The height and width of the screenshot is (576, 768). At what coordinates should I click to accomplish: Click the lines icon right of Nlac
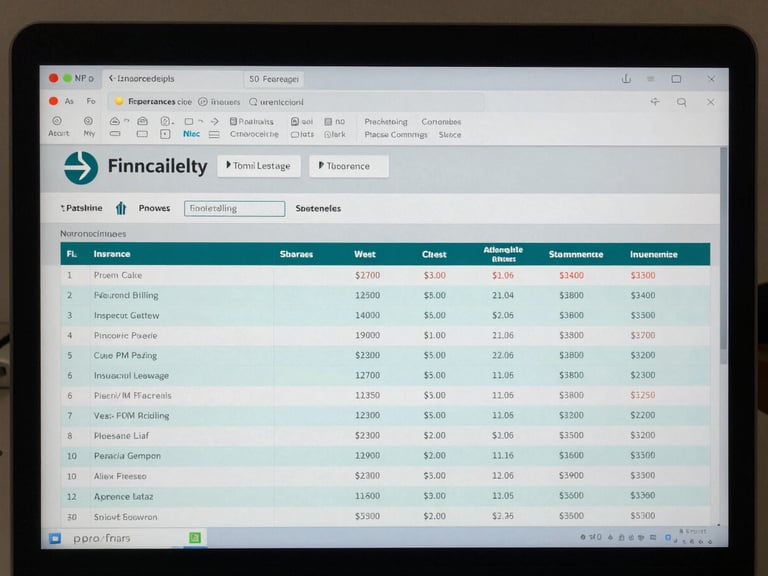point(214,134)
